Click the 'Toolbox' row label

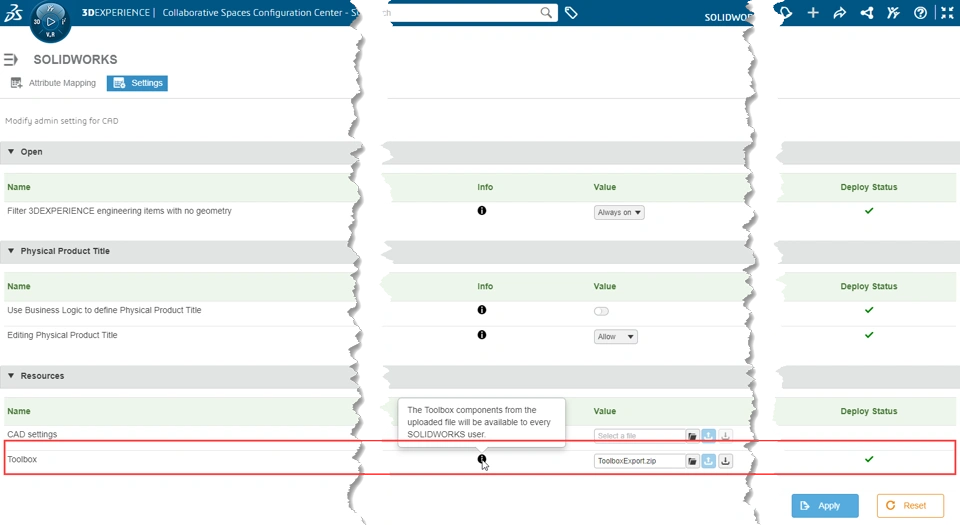coord(22,459)
